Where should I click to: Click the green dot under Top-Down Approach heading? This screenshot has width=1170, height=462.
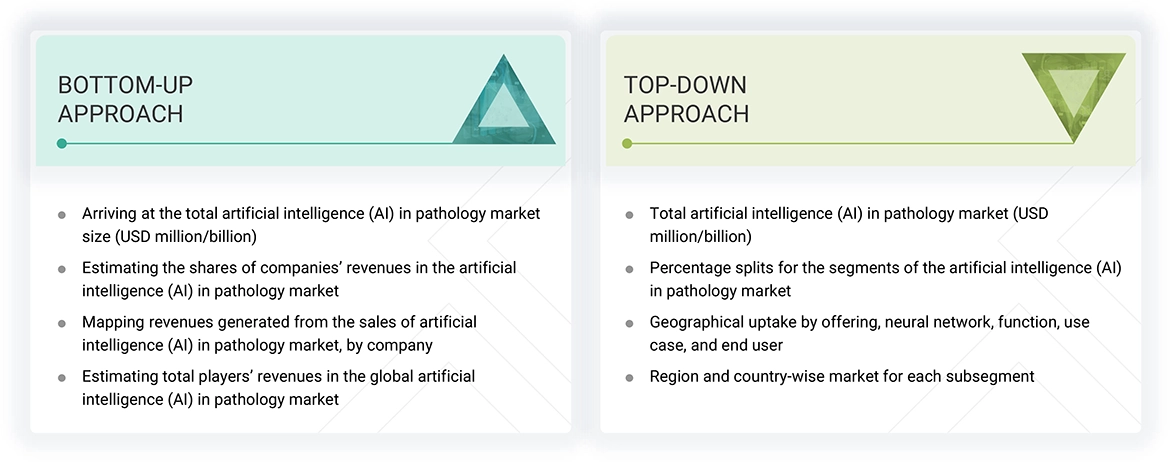click(x=627, y=144)
